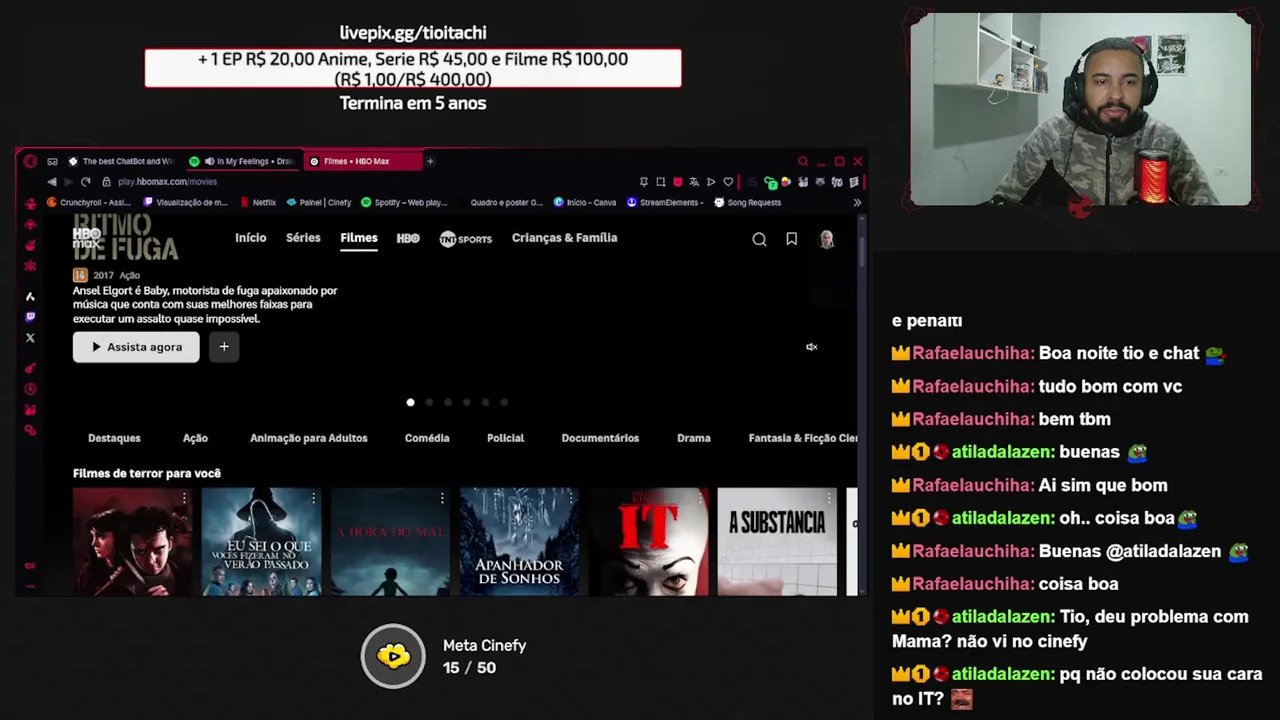Screen dimensions: 1280x720
Task: Open the X (Twitter) sidebar icon
Action: (30, 338)
